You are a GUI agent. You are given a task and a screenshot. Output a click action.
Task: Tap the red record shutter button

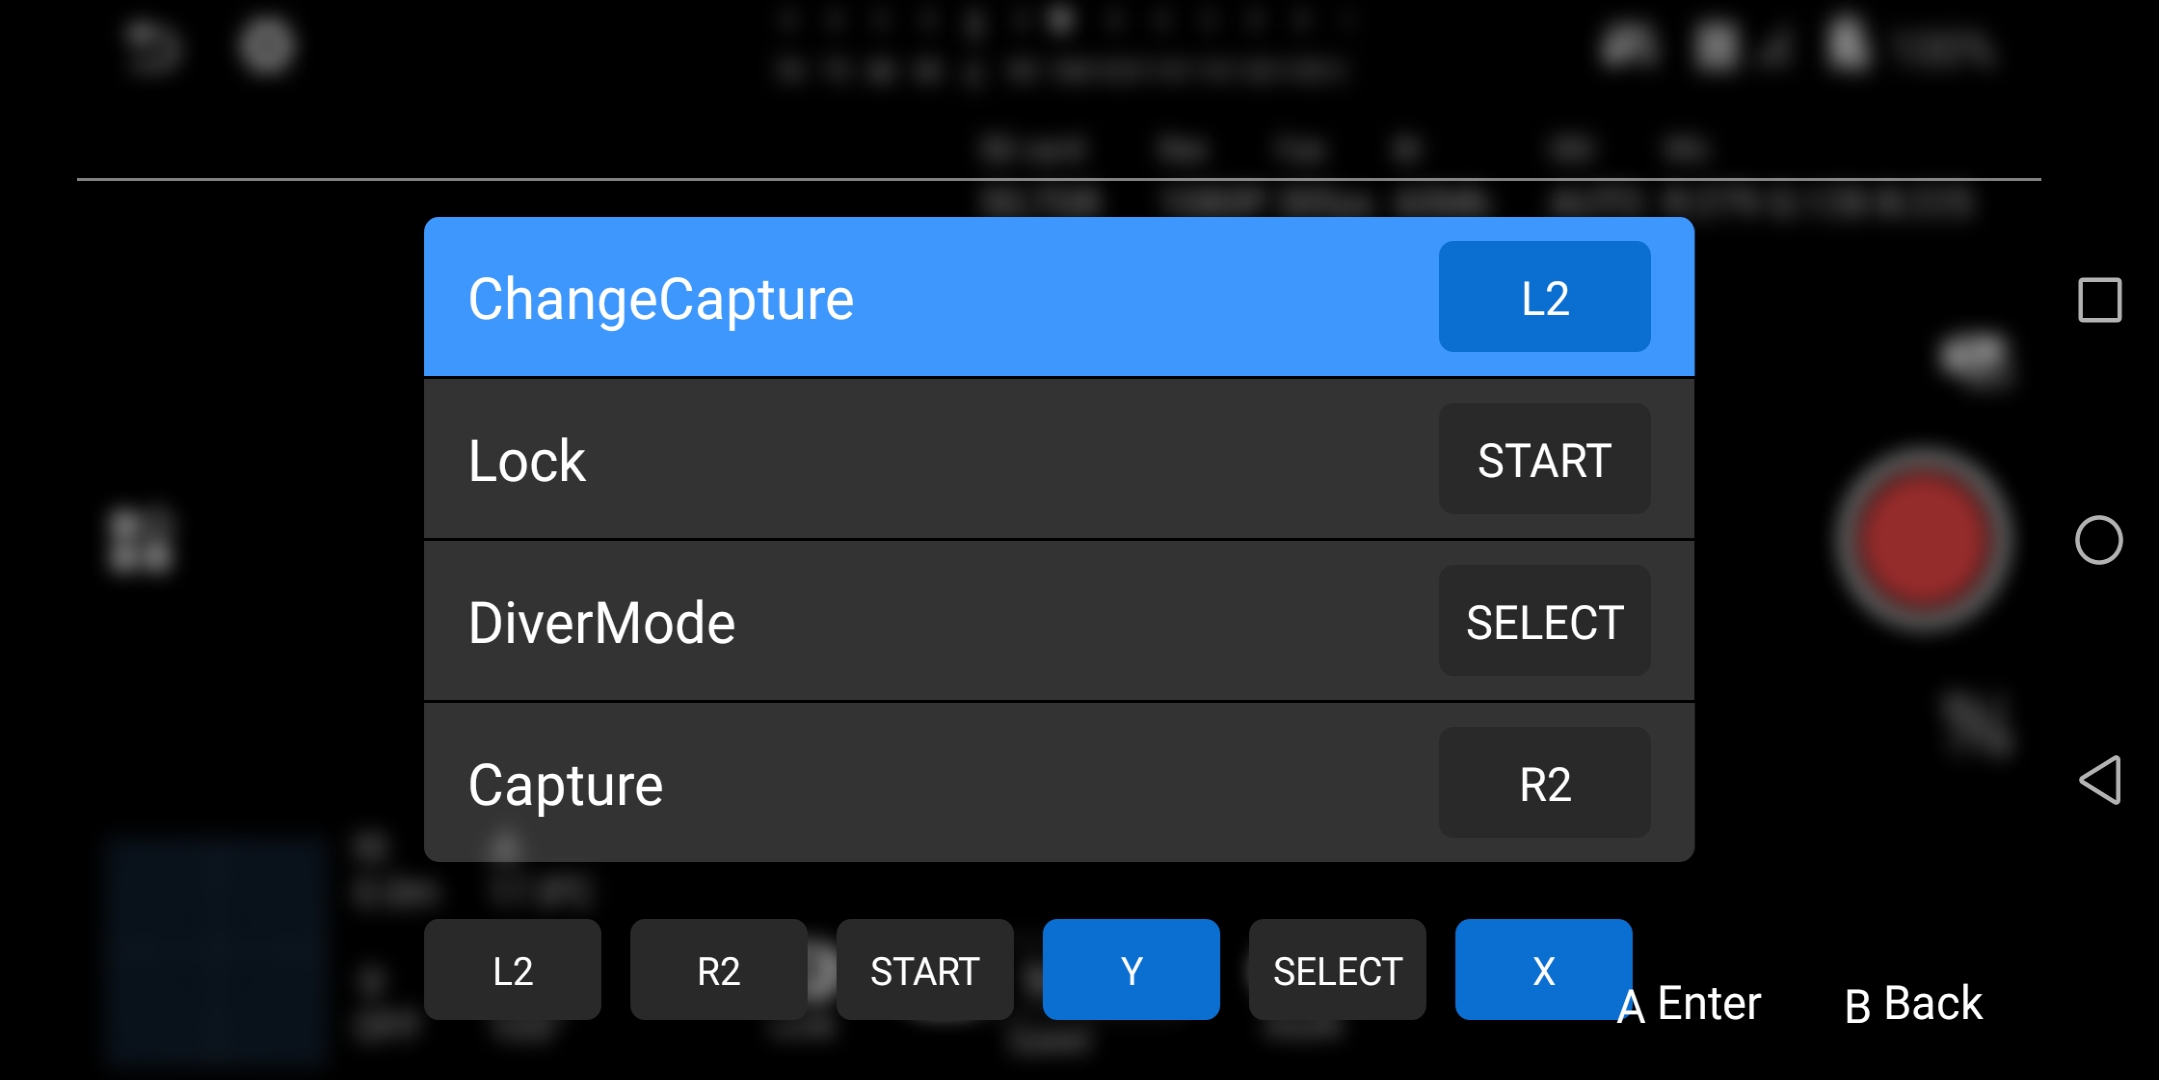point(1923,539)
